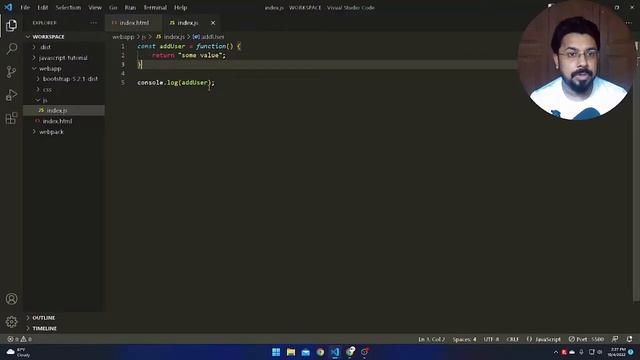Image resolution: width=640 pixels, height=360 pixels.
Task: Click the microphone tray icon
Action: tap(581, 352)
